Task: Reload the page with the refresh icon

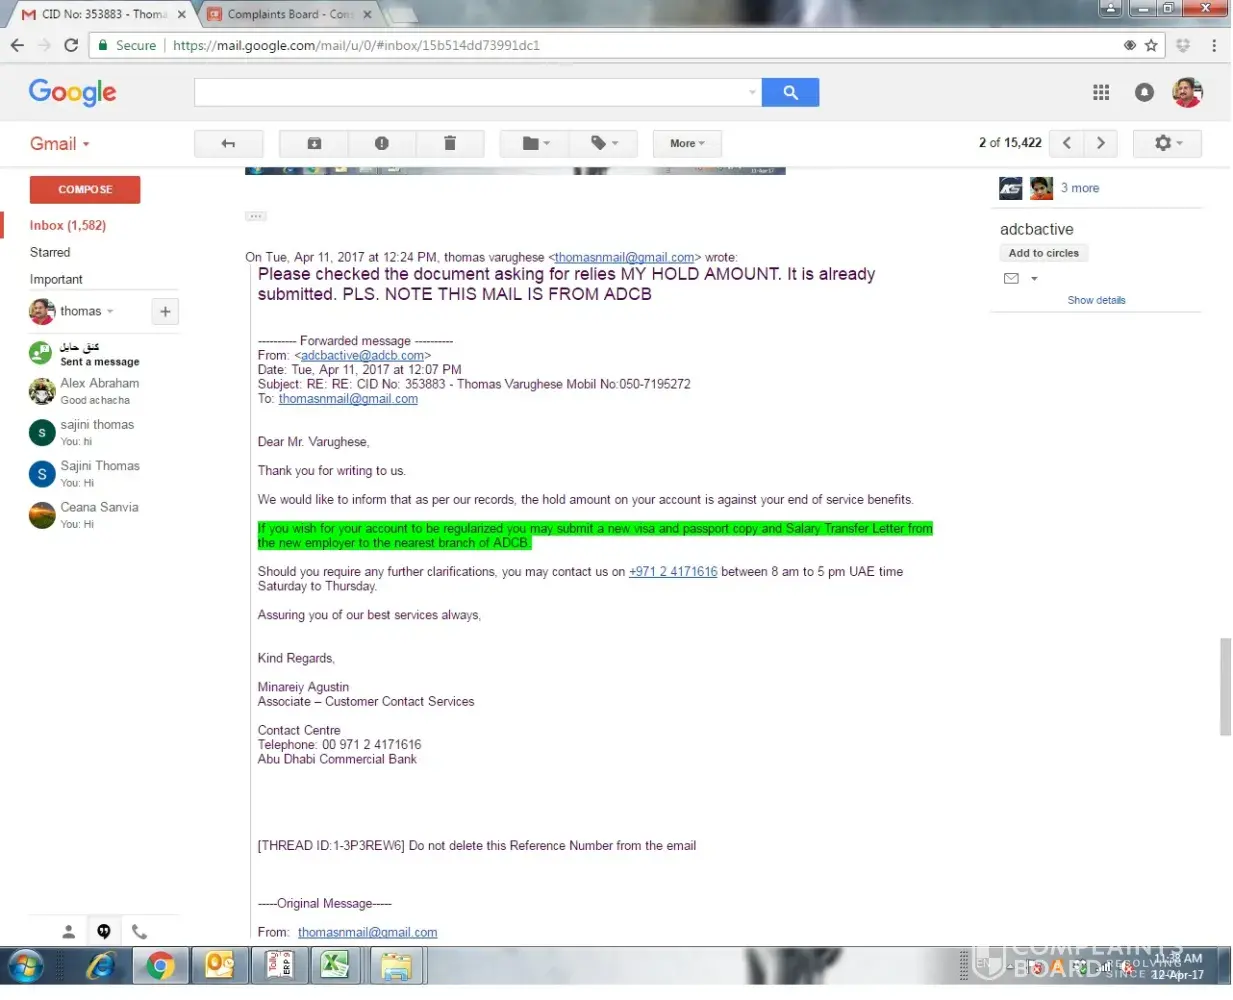Action: pos(71,45)
